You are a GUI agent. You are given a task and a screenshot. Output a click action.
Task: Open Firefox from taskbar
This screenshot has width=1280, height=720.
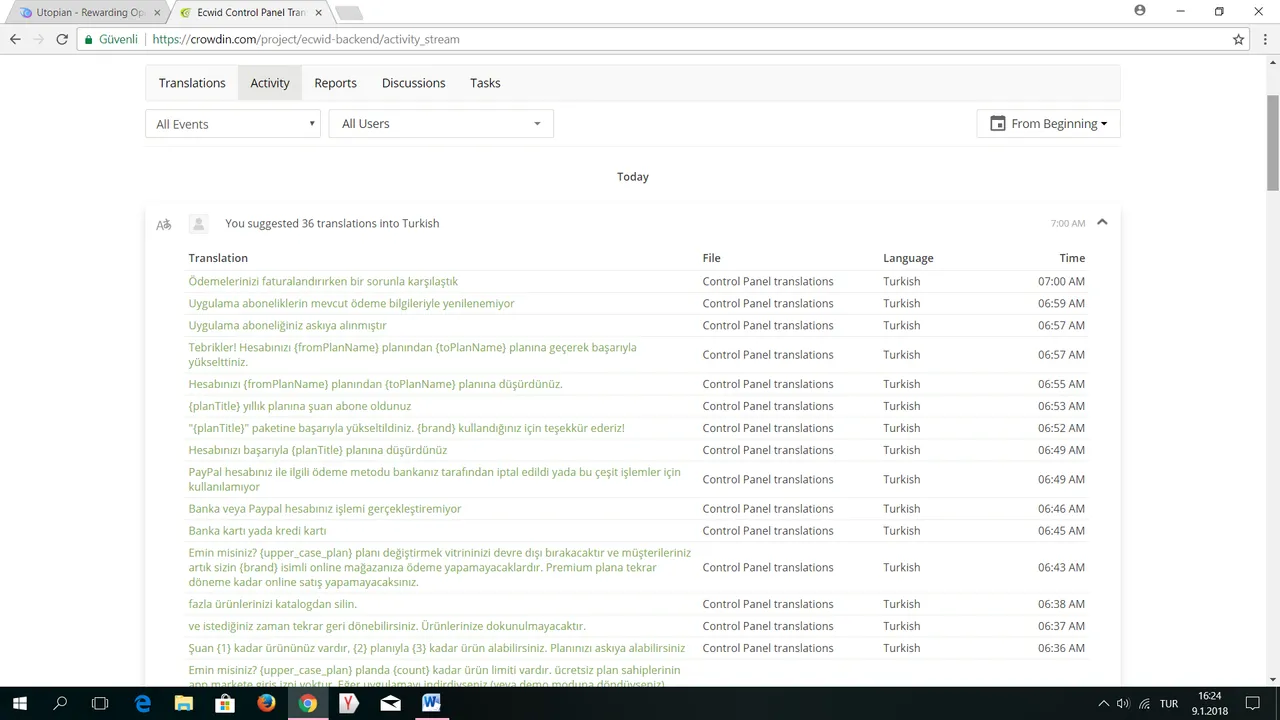click(x=266, y=704)
